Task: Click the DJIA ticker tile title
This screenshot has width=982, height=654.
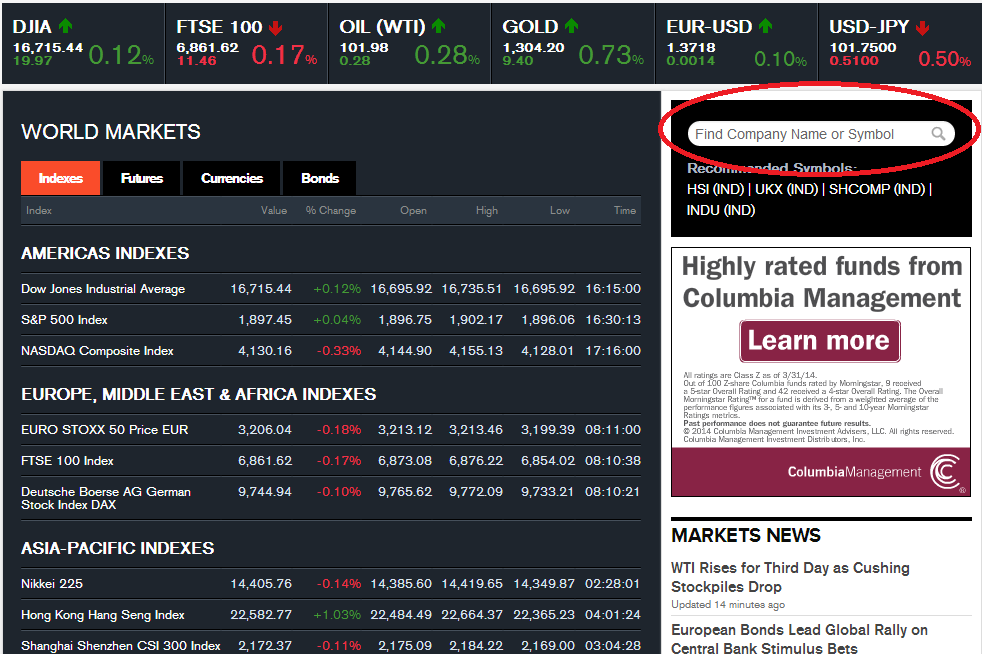Action: (x=32, y=26)
